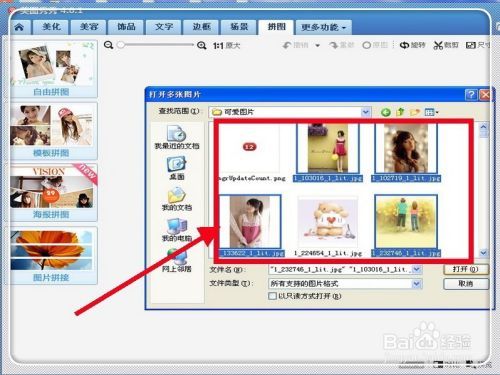Screen dimensions: 500x375
Task: Open 我的文档 location
Action: pyautogui.click(x=177, y=199)
